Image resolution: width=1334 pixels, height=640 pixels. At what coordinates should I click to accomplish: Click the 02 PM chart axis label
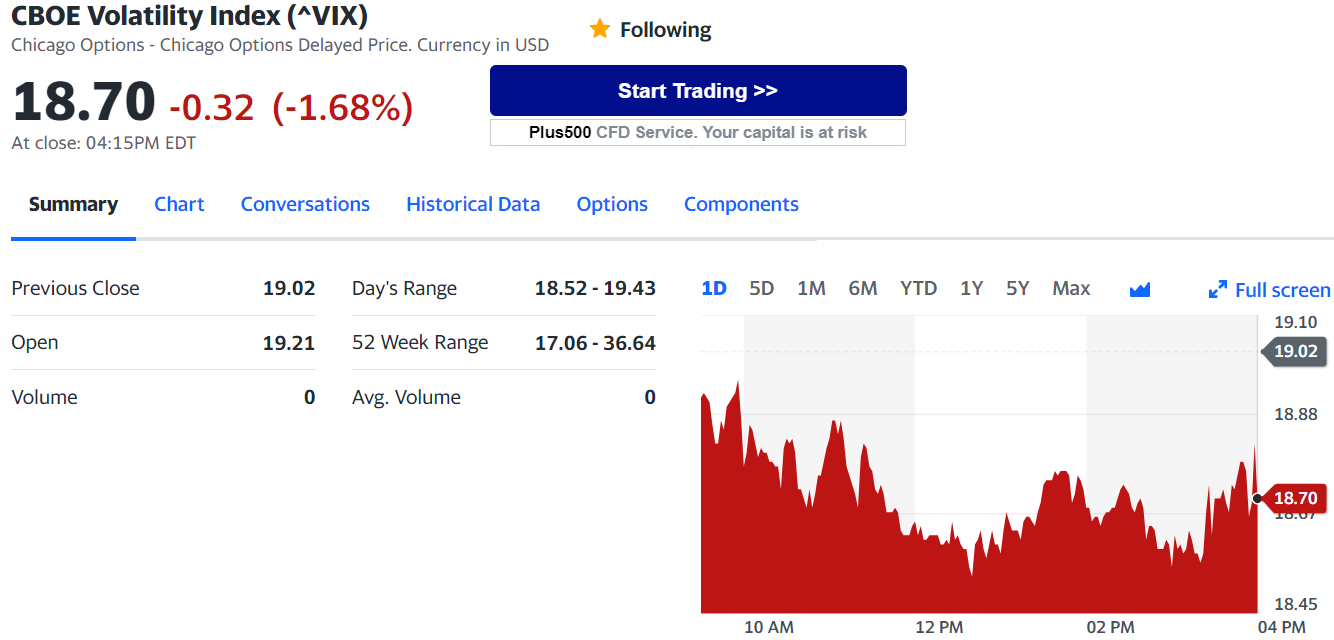(1110, 627)
